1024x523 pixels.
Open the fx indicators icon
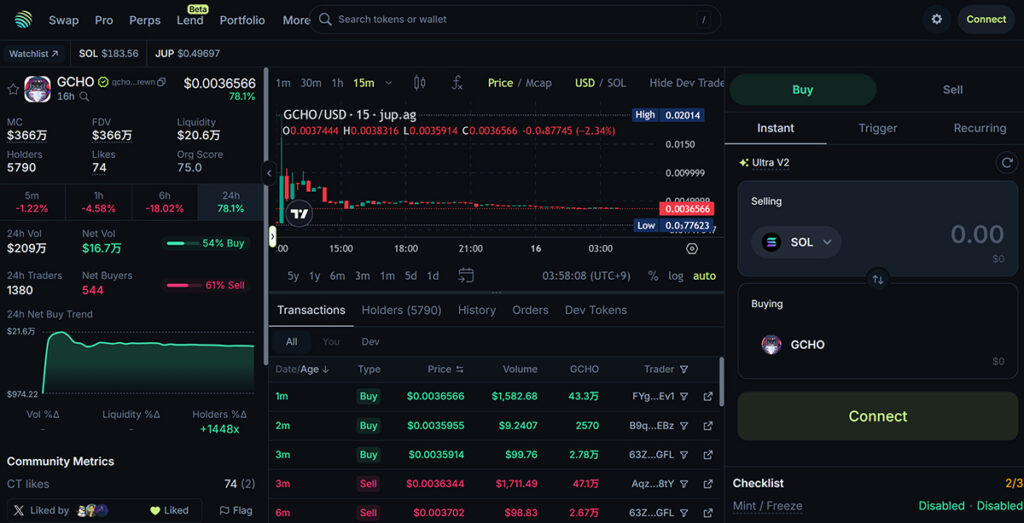(x=458, y=83)
